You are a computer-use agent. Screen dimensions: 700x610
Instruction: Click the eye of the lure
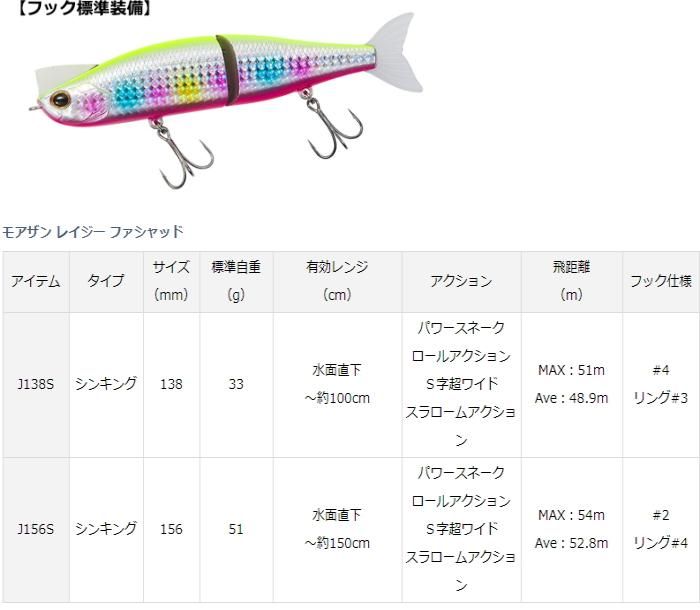[x=62, y=99]
